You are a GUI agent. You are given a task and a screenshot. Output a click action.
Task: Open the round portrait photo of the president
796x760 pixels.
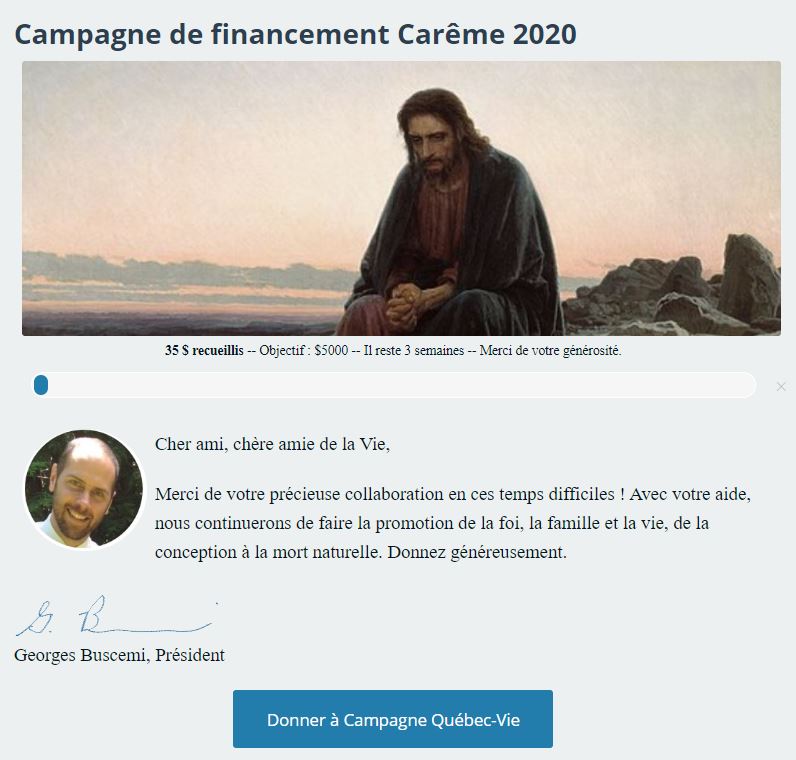(84, 490)
